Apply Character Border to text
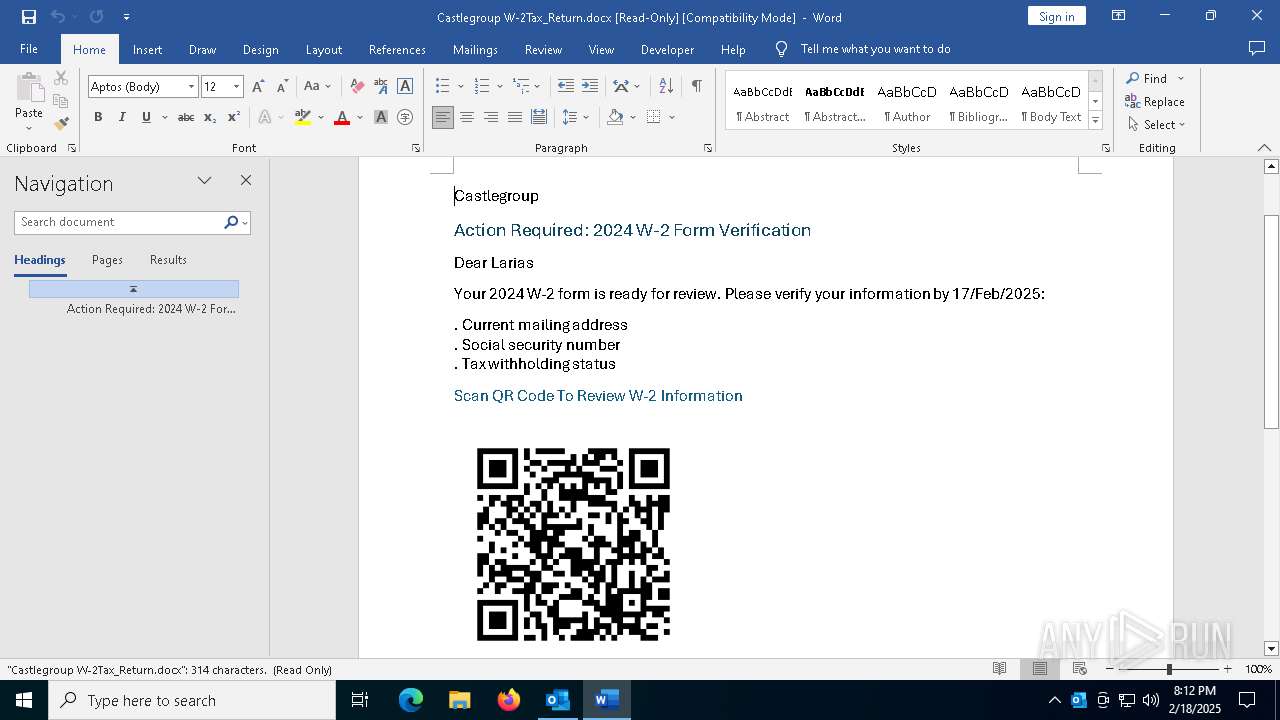The image size is (1280, 720). click(x=405, y=87)
